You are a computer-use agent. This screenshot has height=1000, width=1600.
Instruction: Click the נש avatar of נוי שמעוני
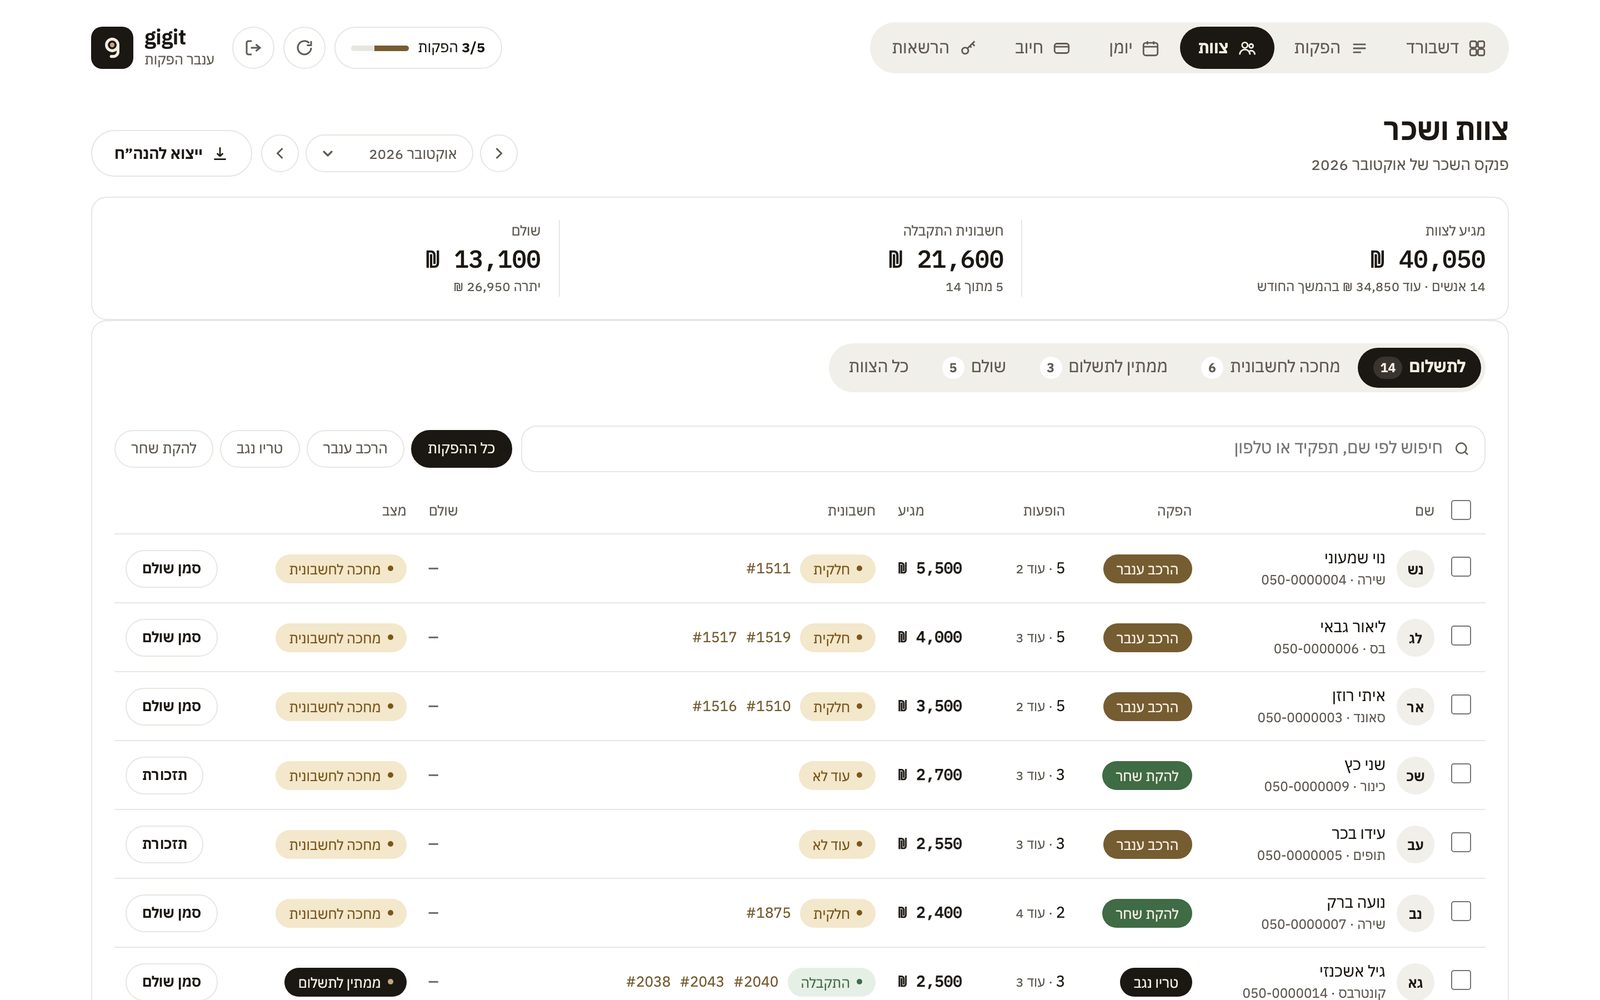[1415, 569]
